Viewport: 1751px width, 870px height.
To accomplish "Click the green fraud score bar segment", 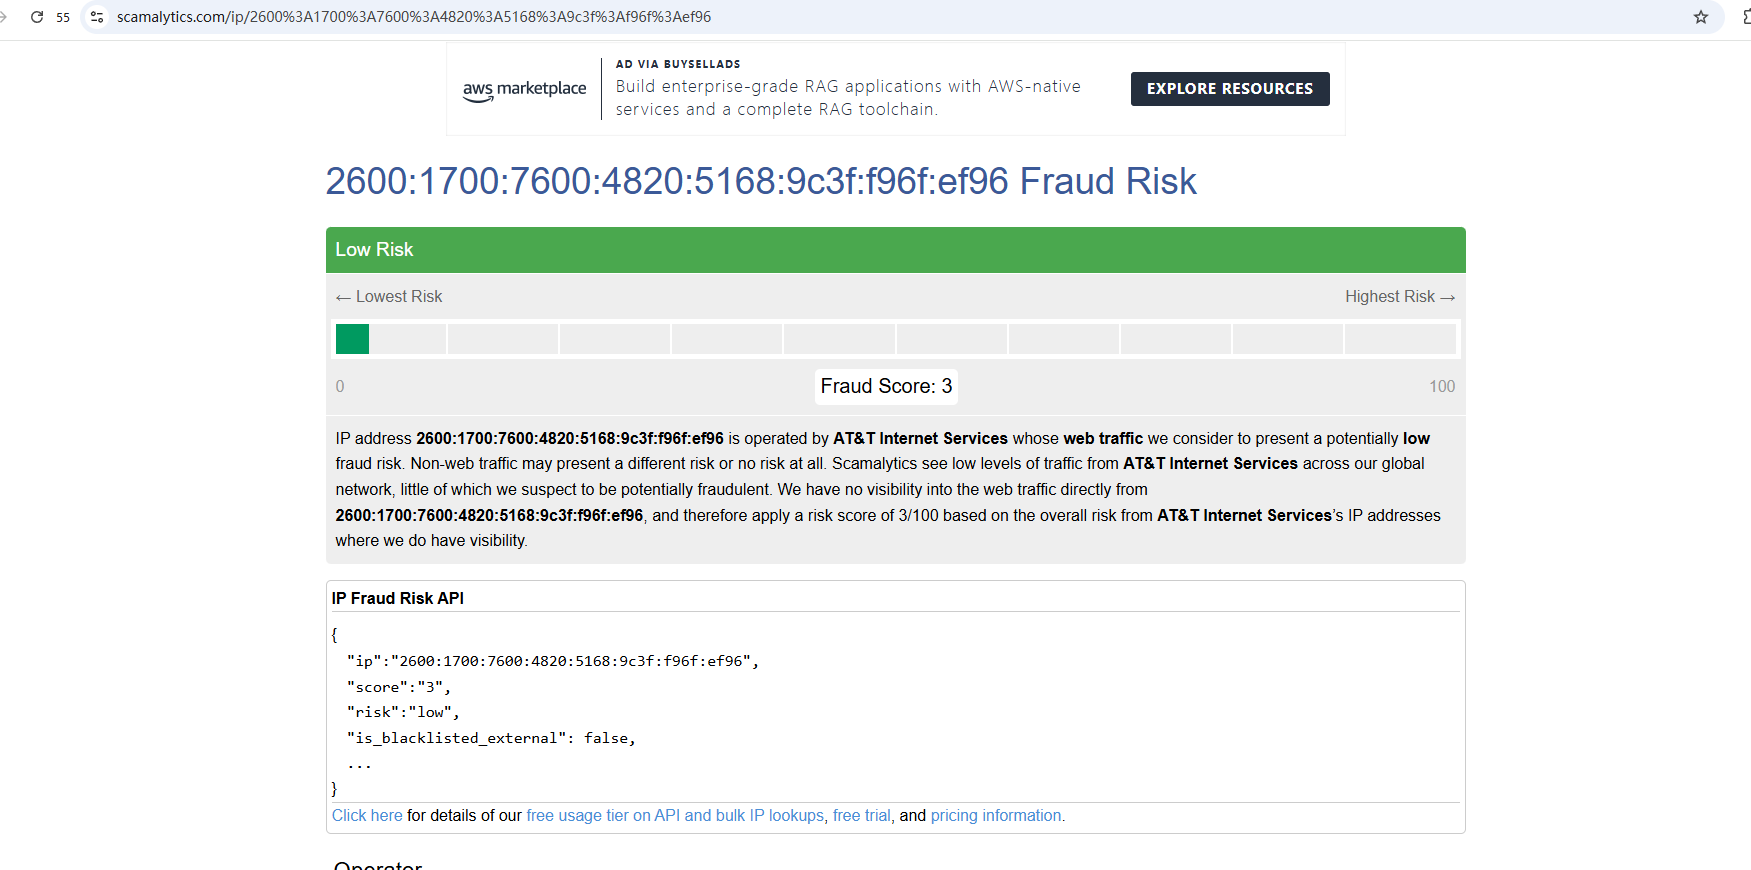I will click(352, 339).
